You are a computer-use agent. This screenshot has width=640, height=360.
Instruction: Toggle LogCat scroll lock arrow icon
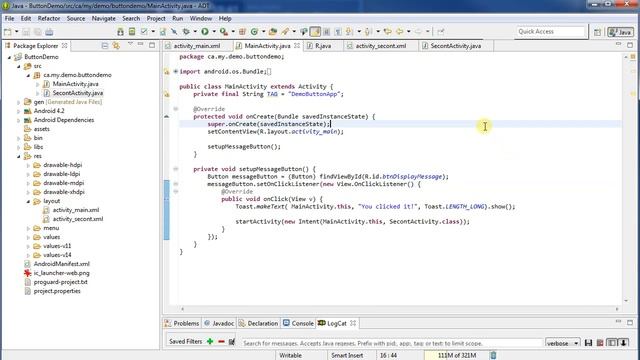pyautogui.click(x=624, y=343)
